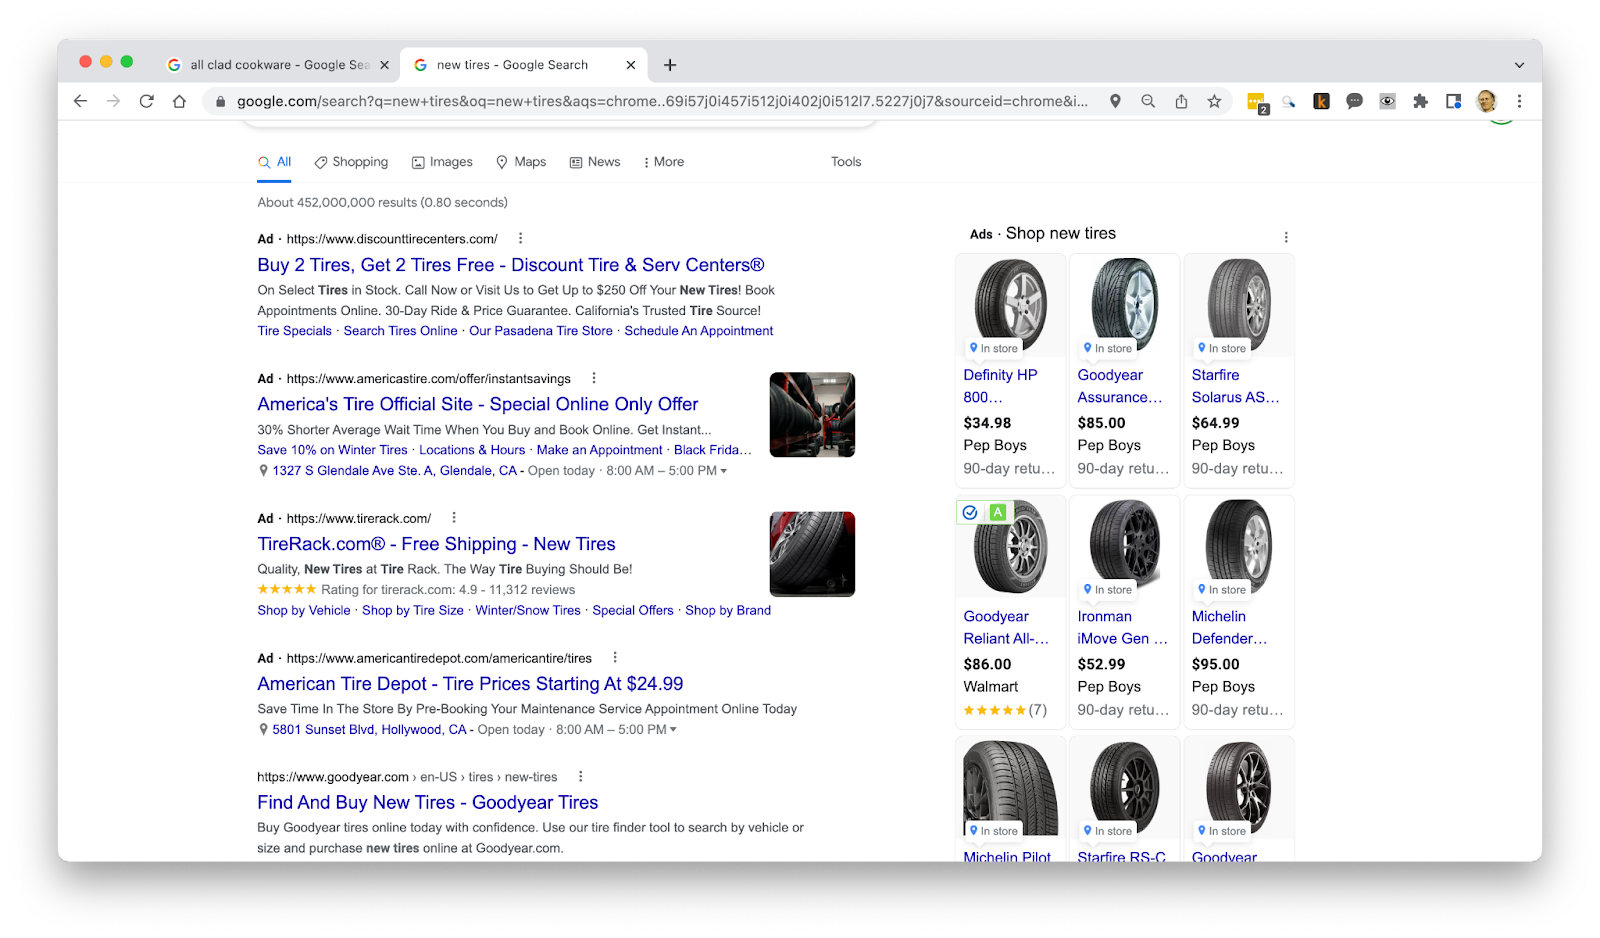Click the address bar URL field
The height and width of the screenshot is (938, 1600).
click(x=662, y=101)
